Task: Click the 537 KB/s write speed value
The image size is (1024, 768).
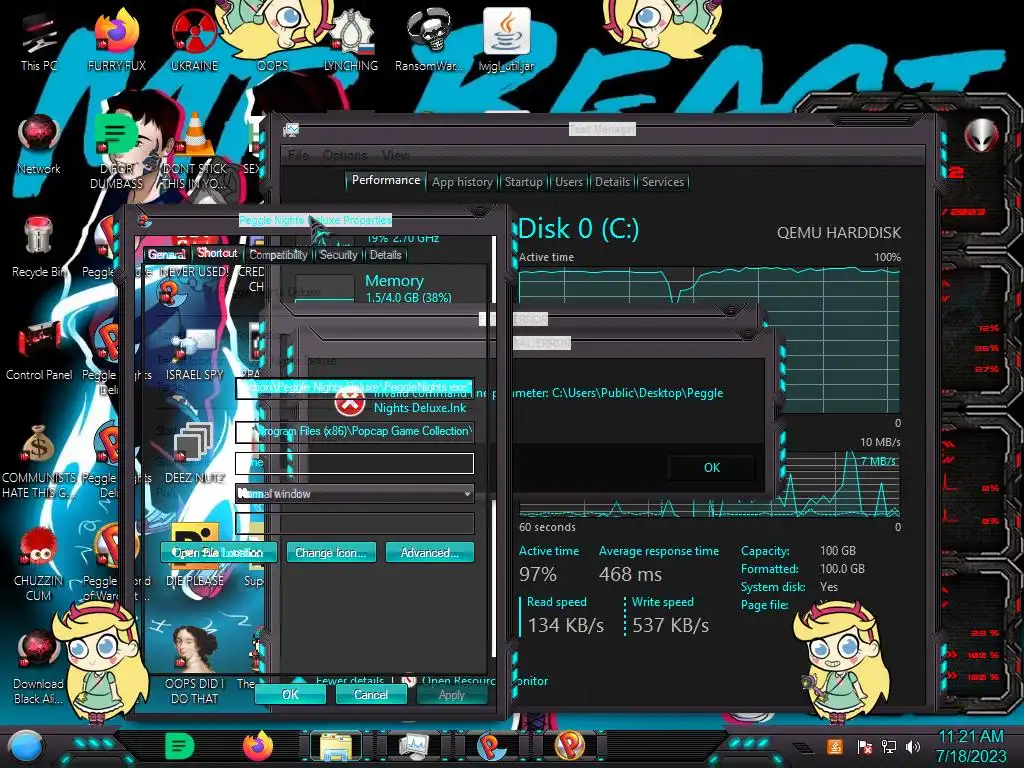Action: click(670, 625)
